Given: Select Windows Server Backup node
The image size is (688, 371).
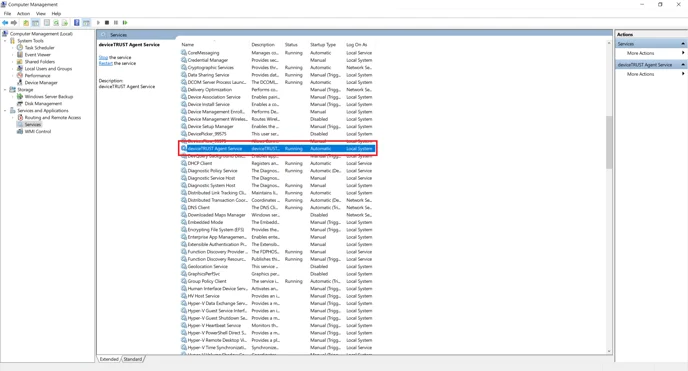Looking at the screenshot, I should tap(49, 96).
